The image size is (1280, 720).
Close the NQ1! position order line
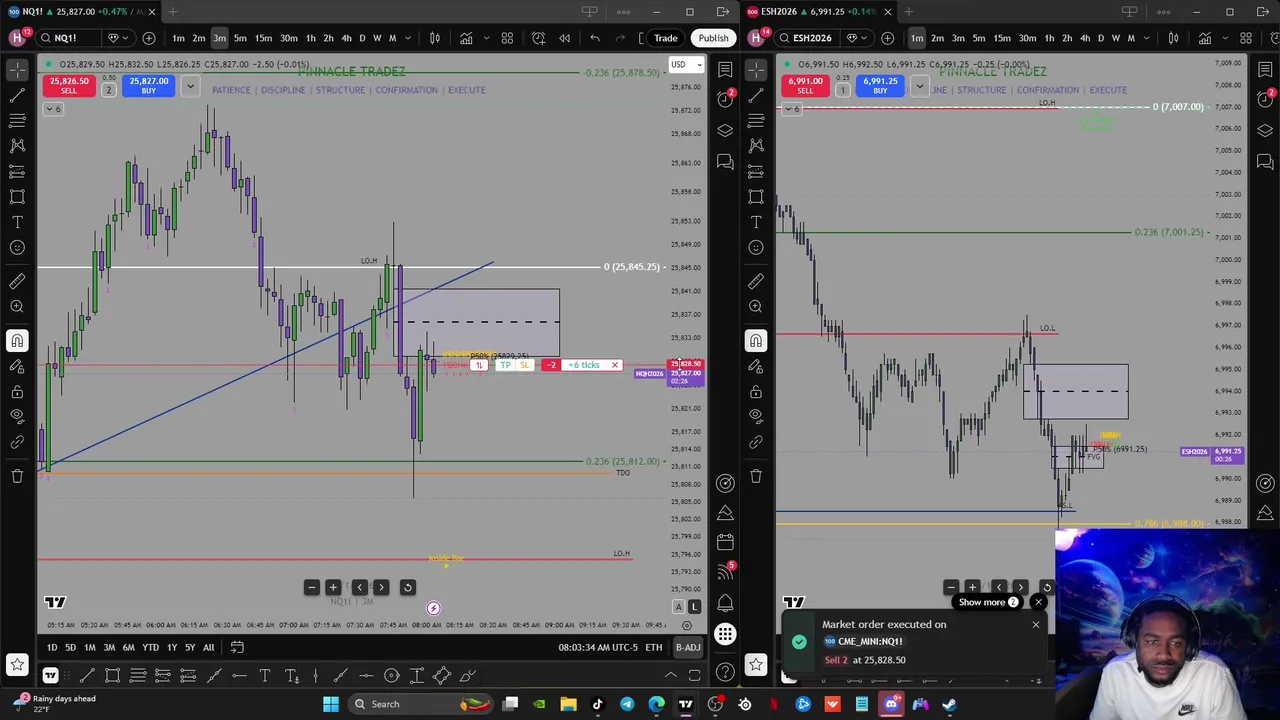pyautogui.click(x=615, y=366)
